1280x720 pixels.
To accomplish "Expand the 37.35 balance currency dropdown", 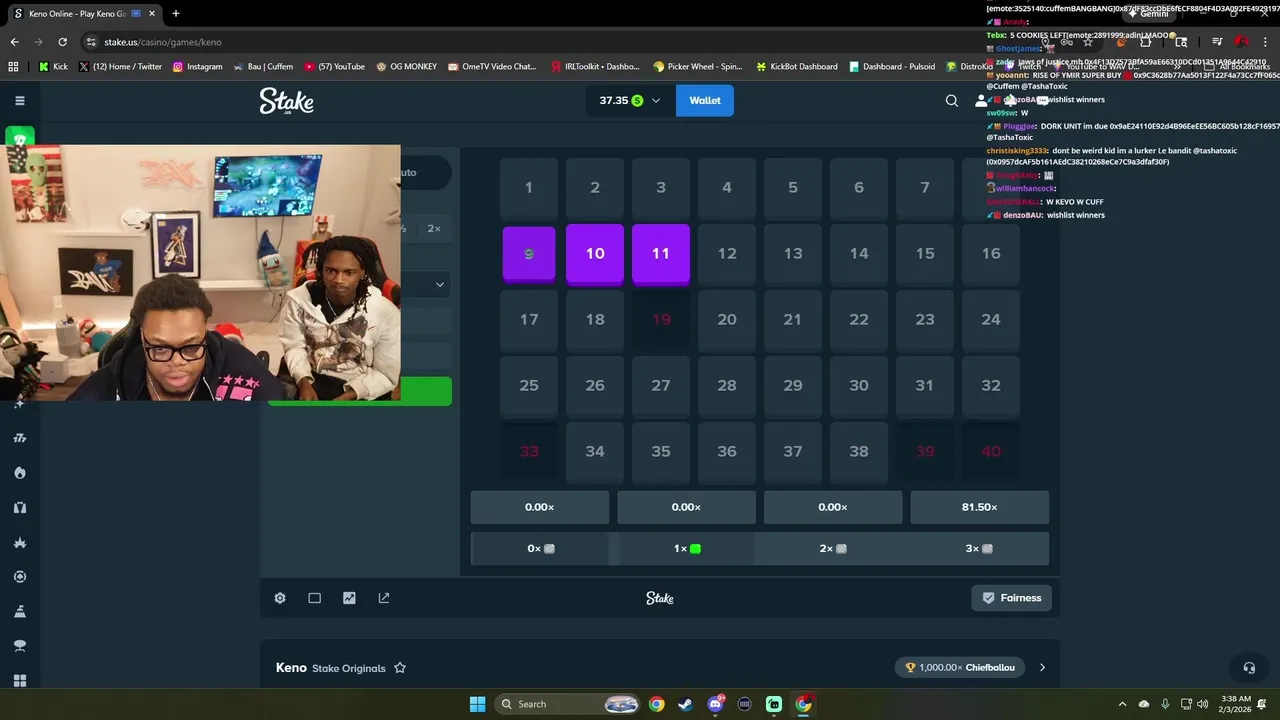I will [656, 101].
